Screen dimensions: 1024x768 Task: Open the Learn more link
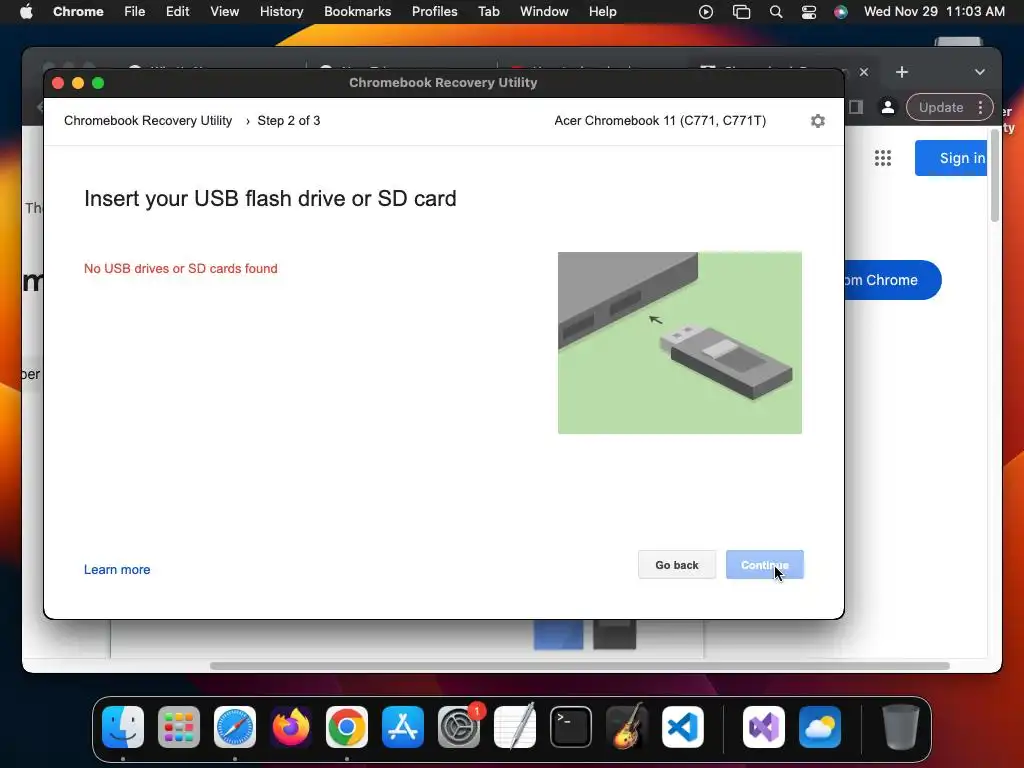117,569
